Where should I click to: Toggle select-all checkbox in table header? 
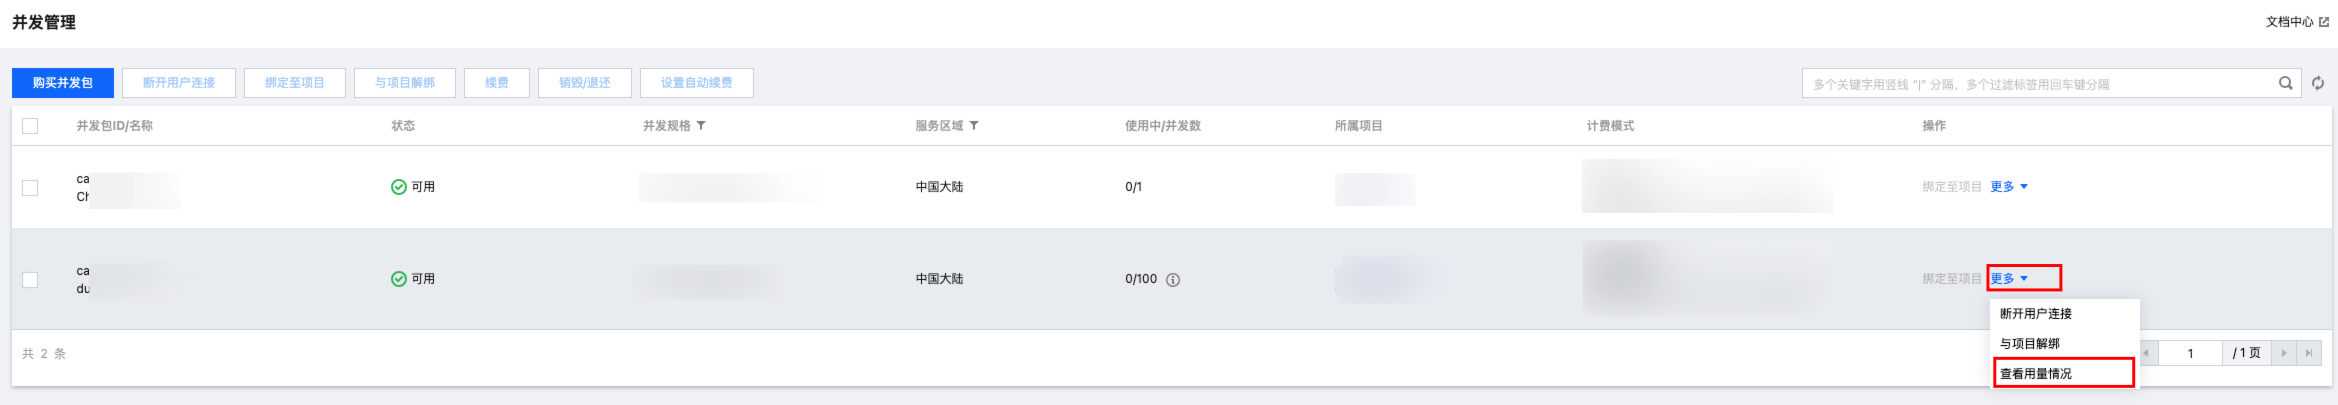(30, 126)
